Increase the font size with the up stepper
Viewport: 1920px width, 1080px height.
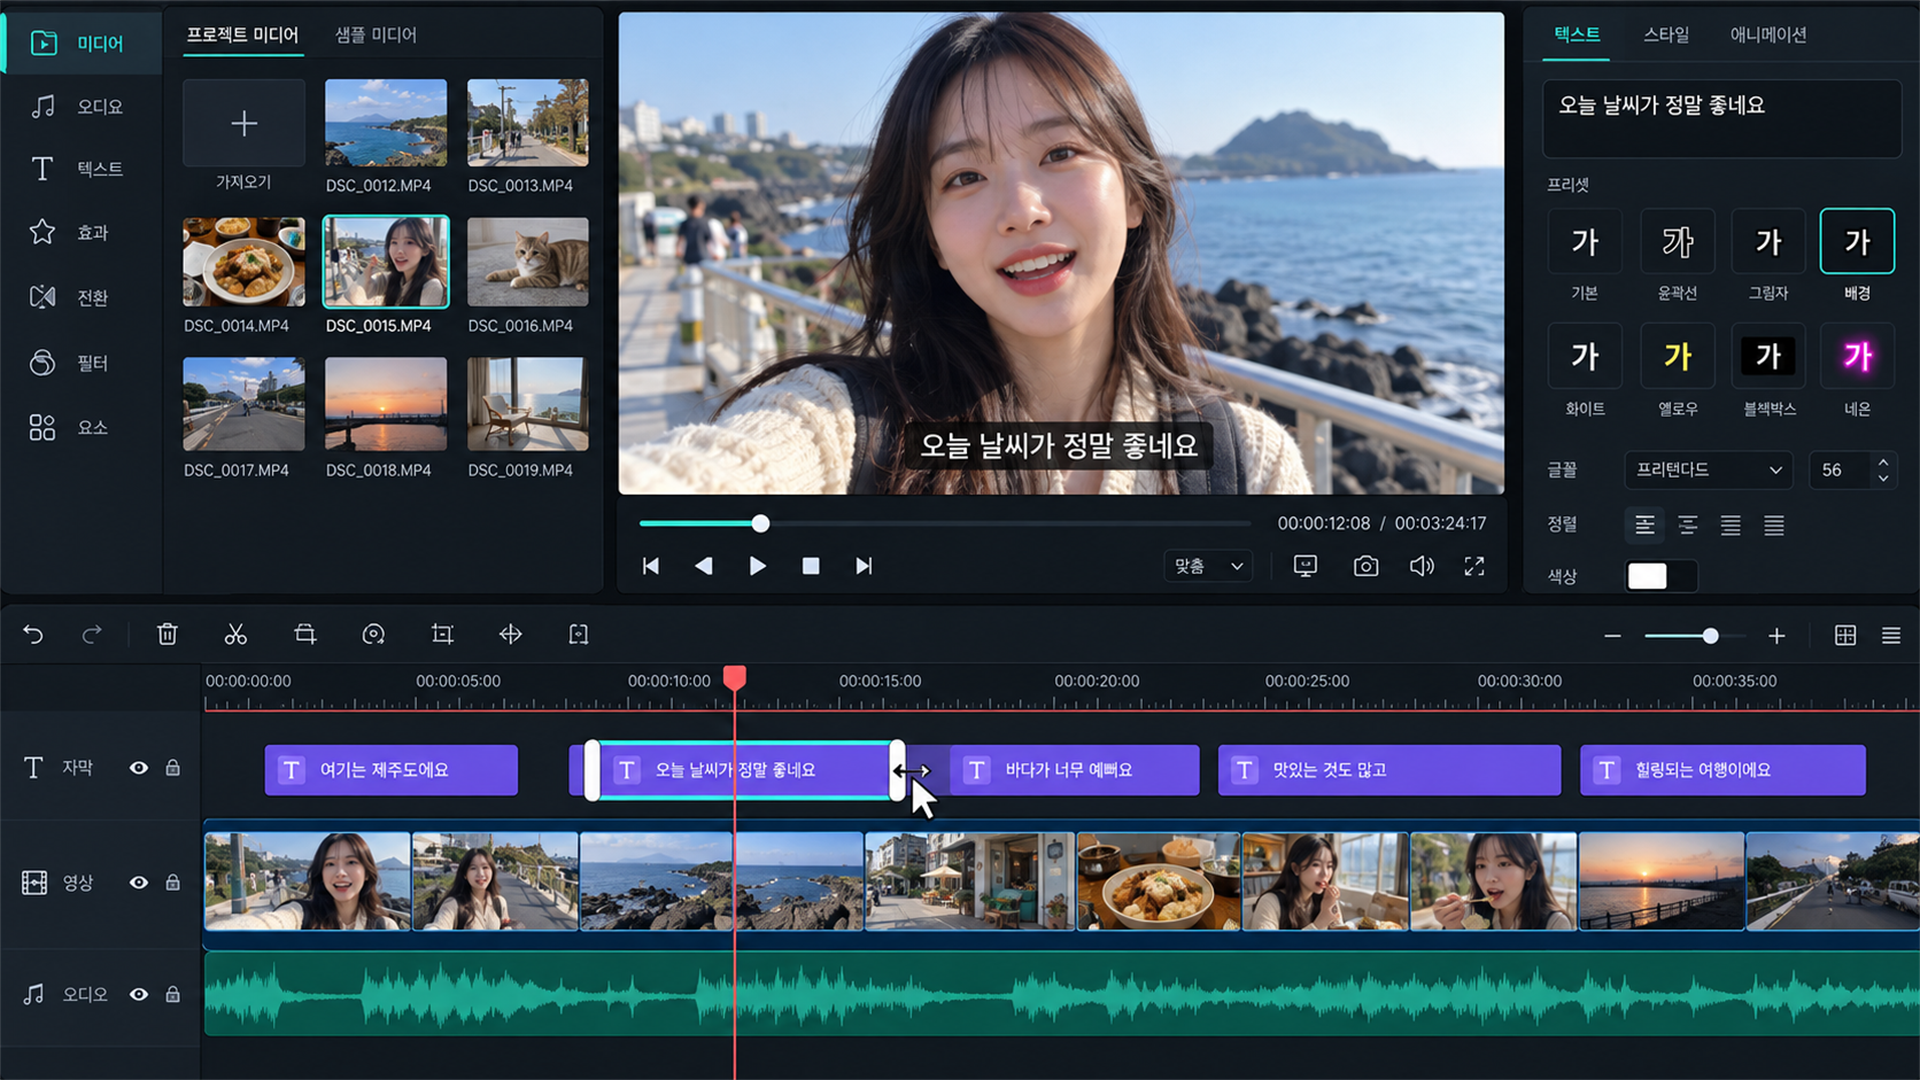[x=1883, y=462]
